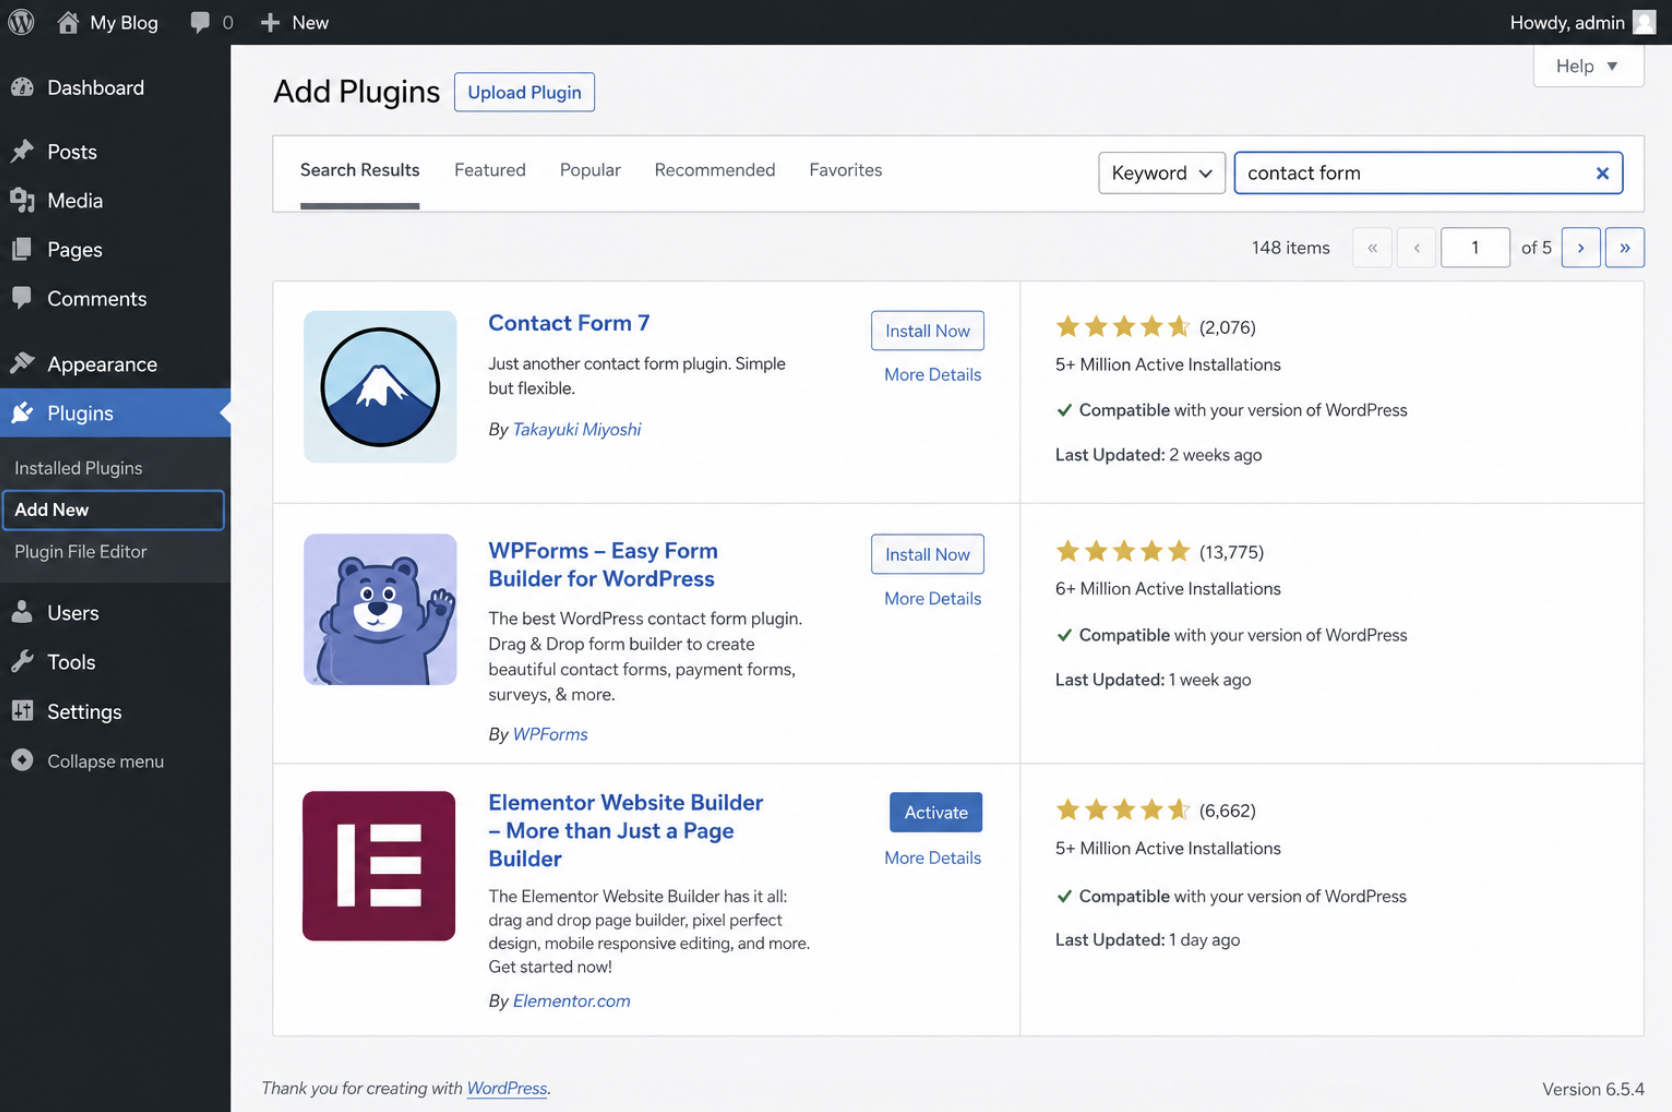This screenshot has width=1672, height=1112.
Task: Click the Appearance paintbrush icon
Action: [22, 364]
